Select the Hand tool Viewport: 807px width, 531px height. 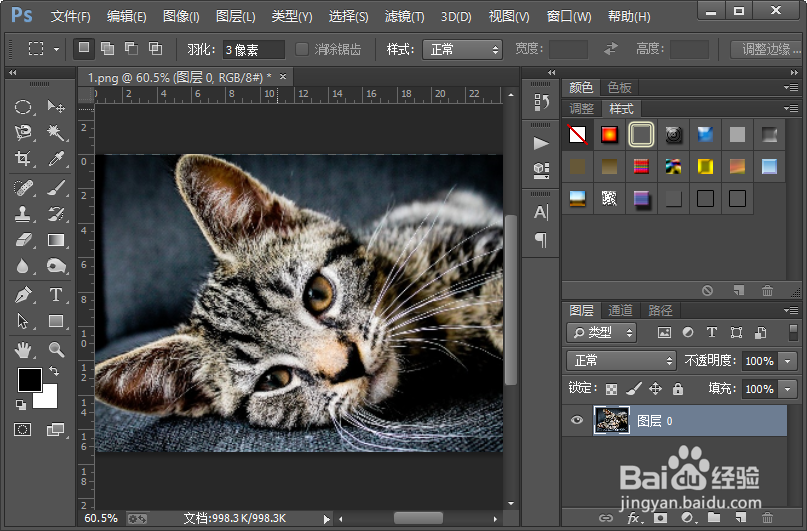point(23,350)
